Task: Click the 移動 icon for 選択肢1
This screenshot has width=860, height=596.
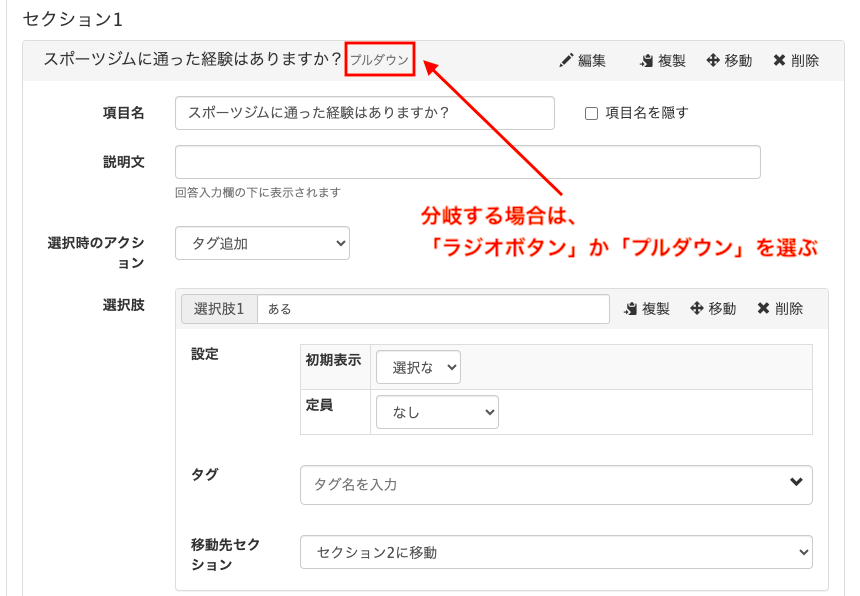Action: tap(697, 309)
